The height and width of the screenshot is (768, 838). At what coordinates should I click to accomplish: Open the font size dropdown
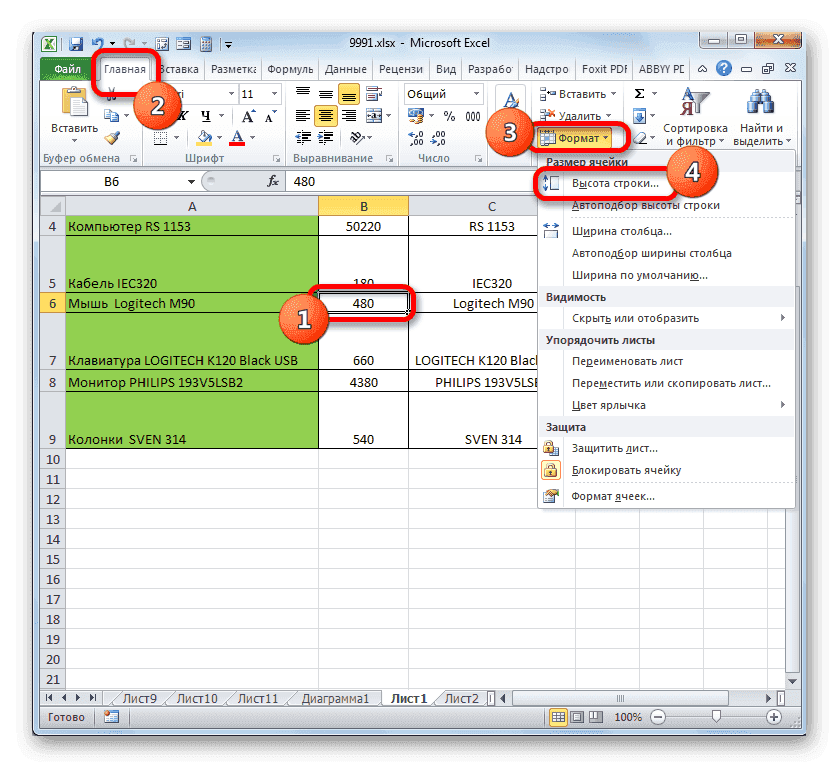[x=272, y=93]
